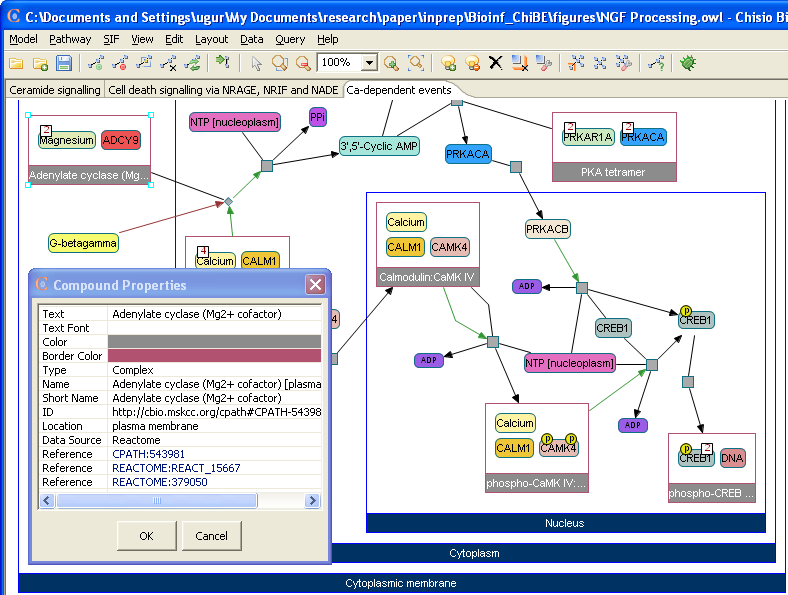Open the REACTOME:REACT_15667 reference link
The width and height of the screenshot is (788, 595).
coord(164,468)
